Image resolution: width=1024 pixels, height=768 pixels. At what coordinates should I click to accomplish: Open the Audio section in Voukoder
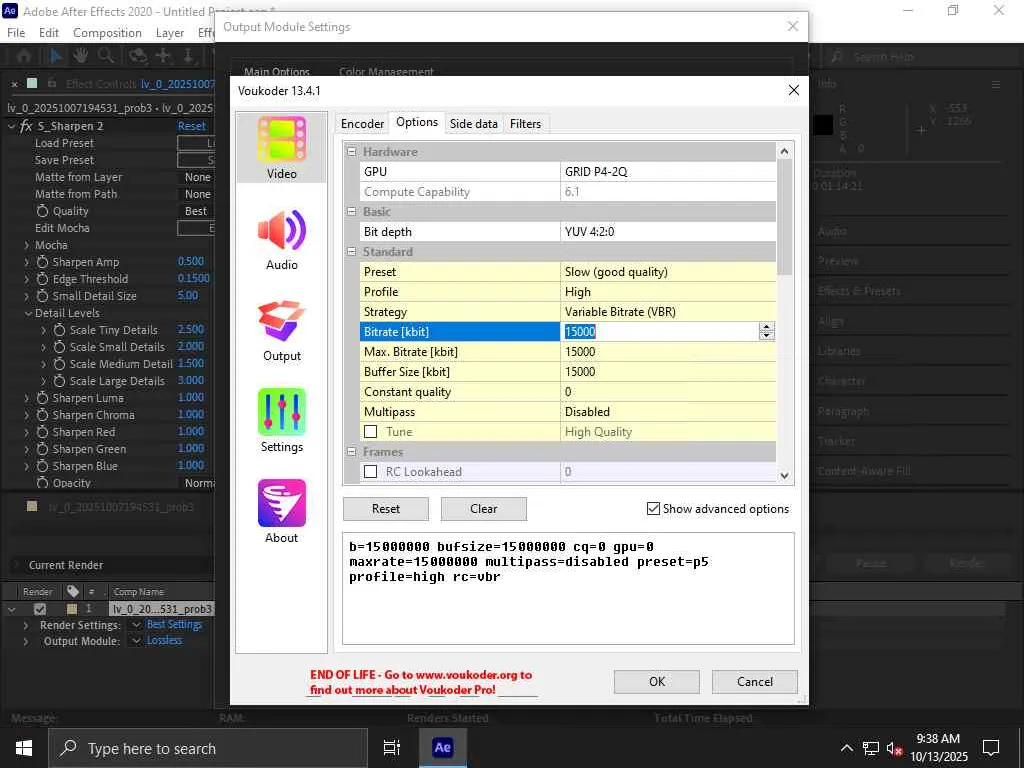click(281, 239)
